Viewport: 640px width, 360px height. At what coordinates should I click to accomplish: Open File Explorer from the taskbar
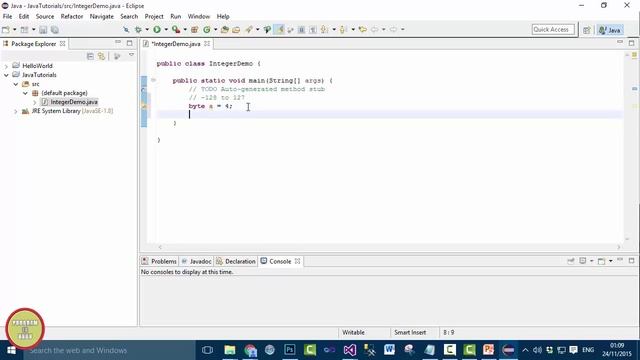click(229, 350)
